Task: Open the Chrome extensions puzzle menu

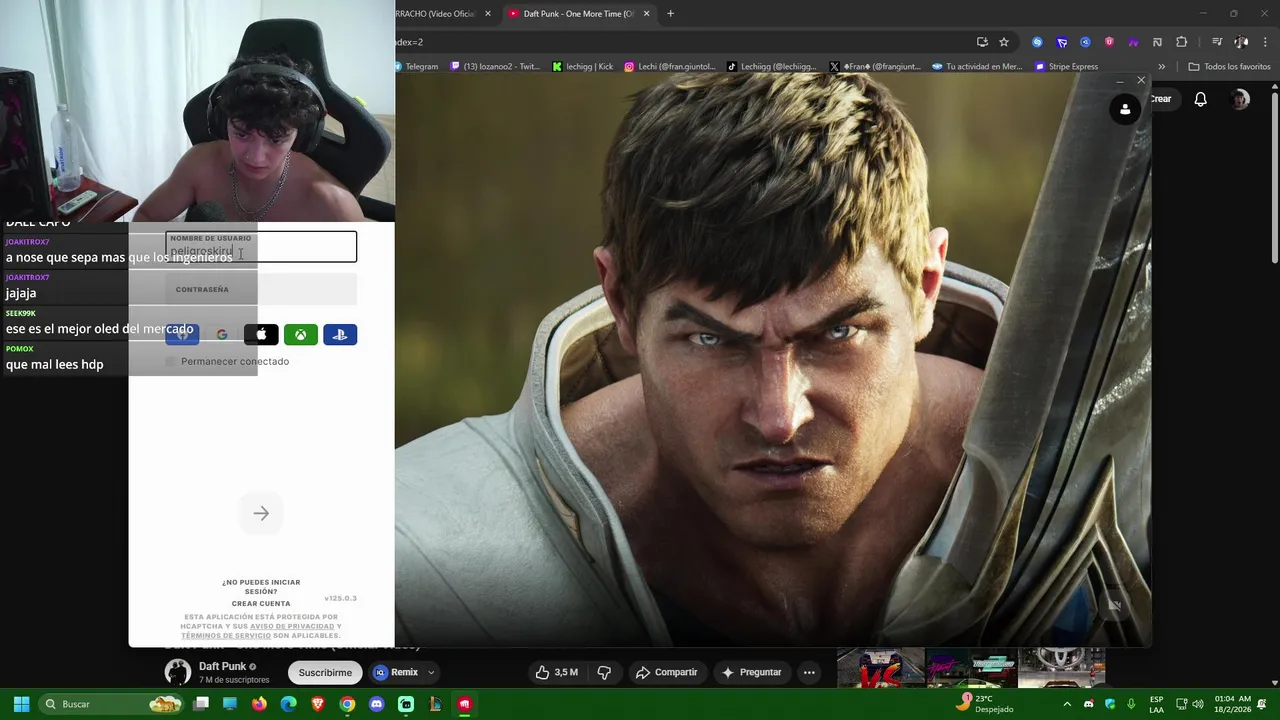Action: coord(1182,42)
